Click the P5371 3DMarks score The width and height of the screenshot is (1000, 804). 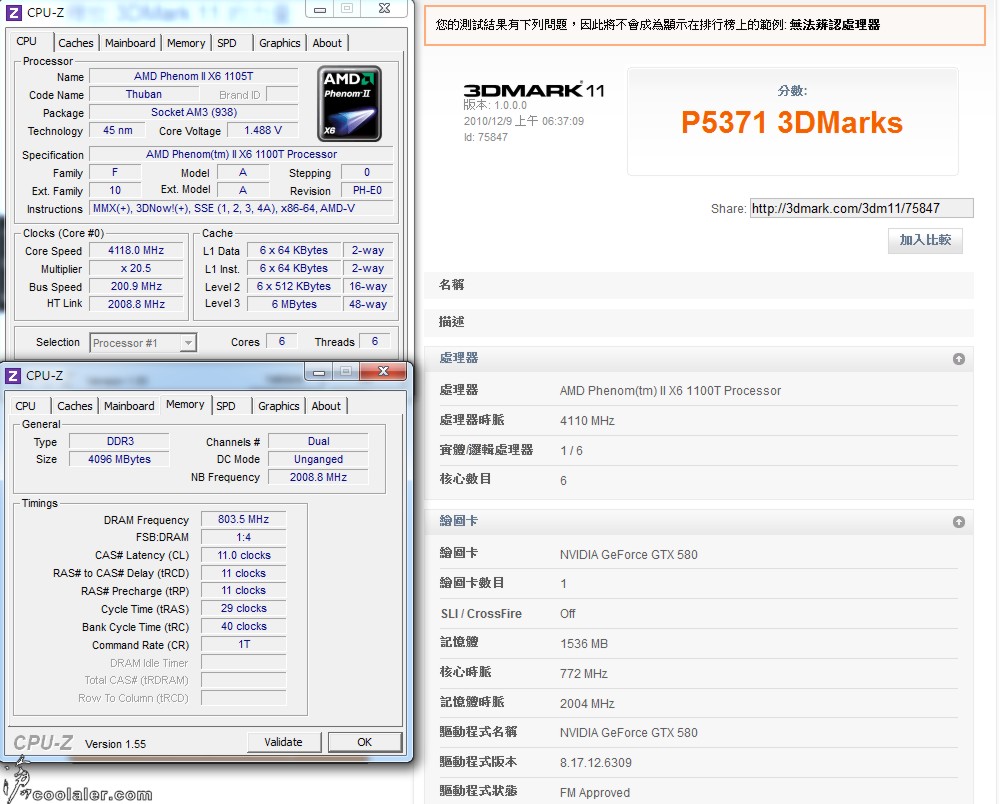tap(792, 122)
